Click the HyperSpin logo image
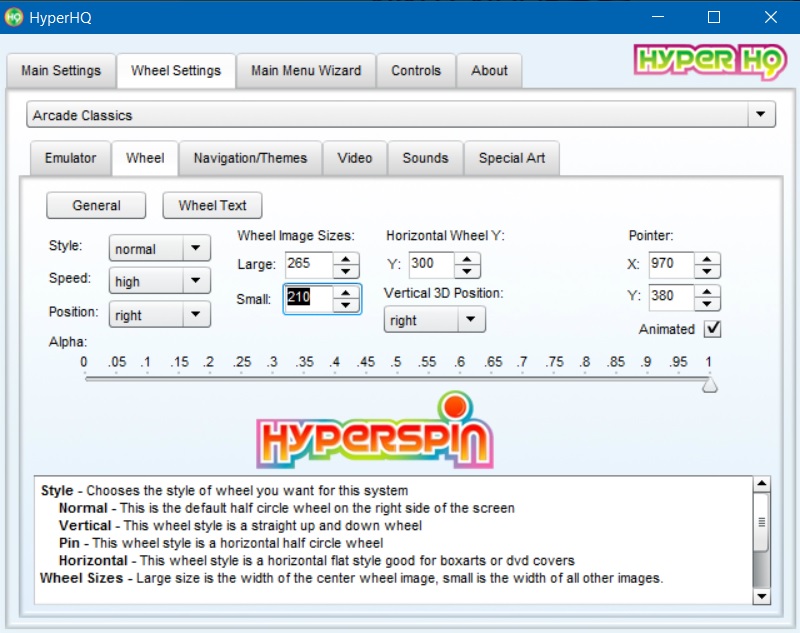This screenshot has width=800, height=633. pyautogui.click(x=374, y=431)
